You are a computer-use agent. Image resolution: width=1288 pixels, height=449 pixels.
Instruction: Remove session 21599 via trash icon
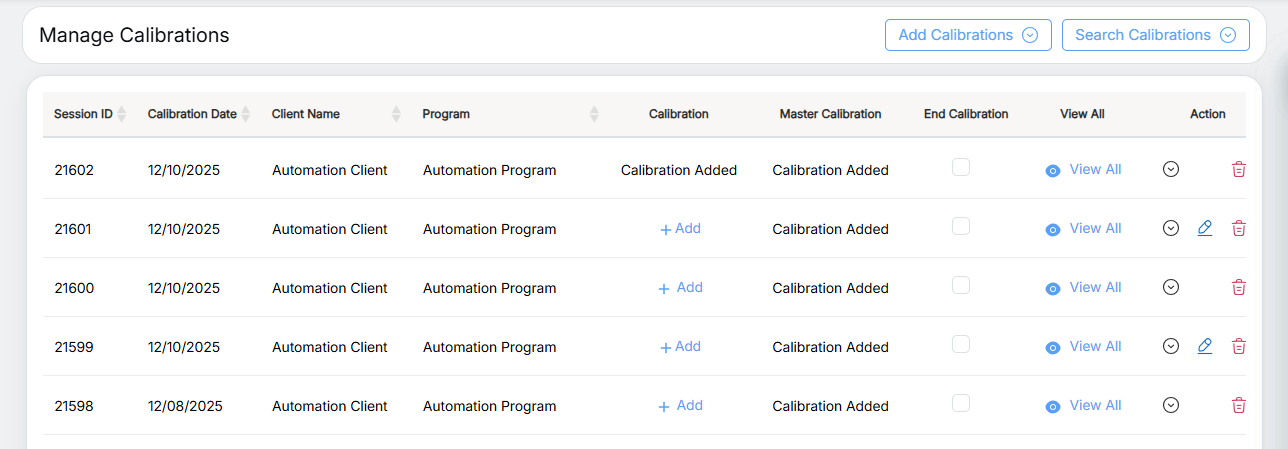pos(1238,347)
